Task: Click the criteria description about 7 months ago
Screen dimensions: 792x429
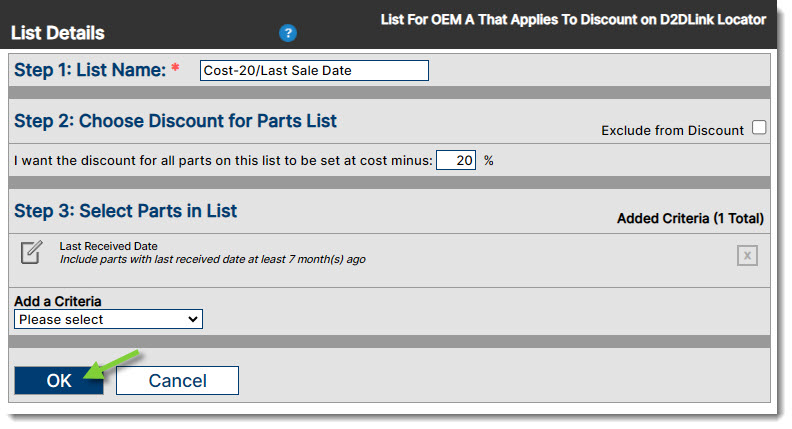Action: point(213,259)
